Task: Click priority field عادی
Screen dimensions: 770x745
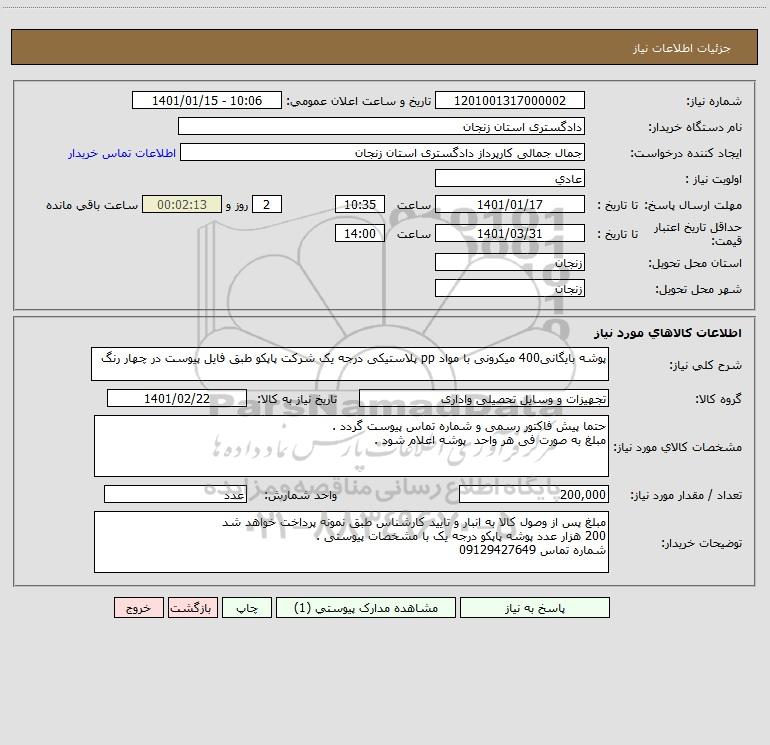Action: (510, 178)
